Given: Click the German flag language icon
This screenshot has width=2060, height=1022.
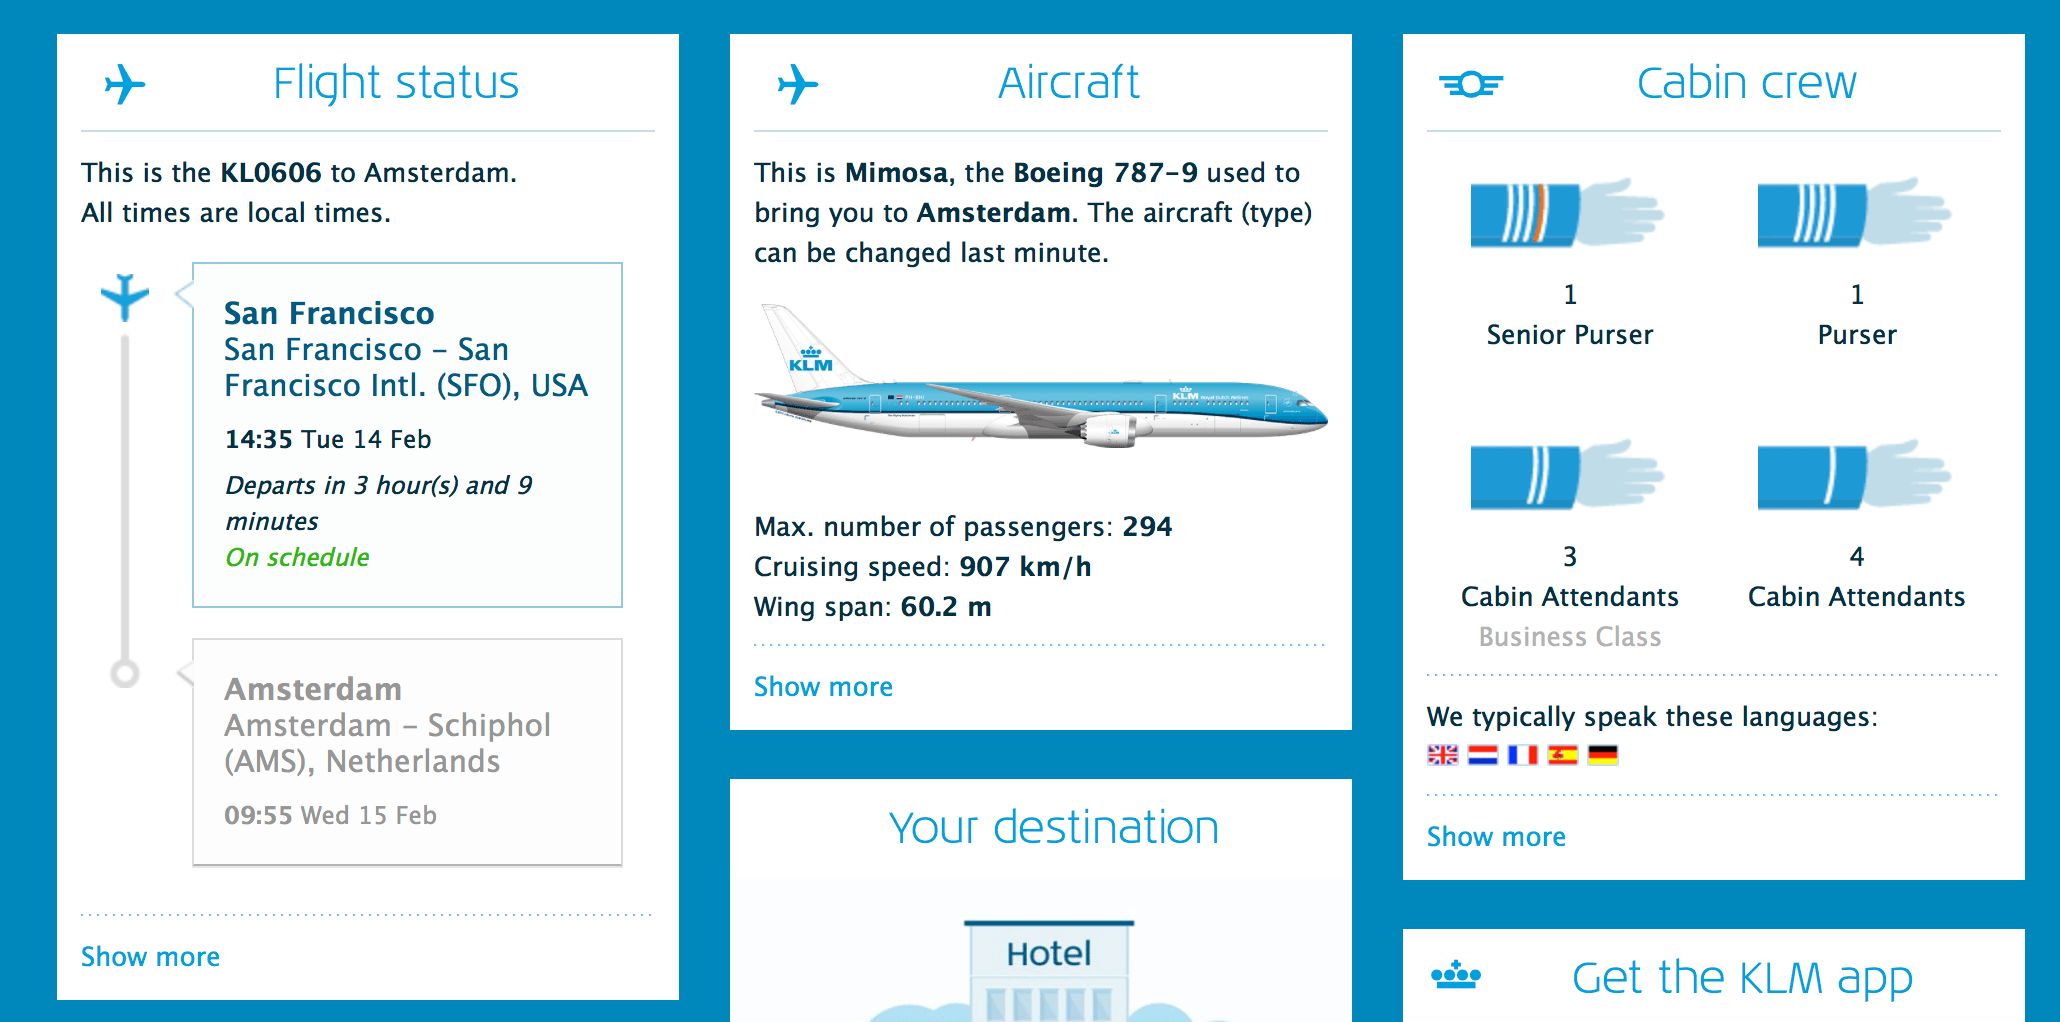Looking at the screenshot, I should tap(1605, 755).
